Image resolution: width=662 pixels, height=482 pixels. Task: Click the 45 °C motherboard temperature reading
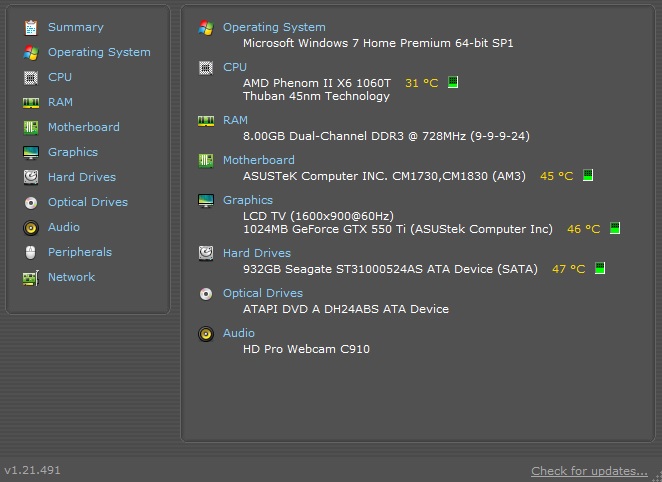(556, 176)
